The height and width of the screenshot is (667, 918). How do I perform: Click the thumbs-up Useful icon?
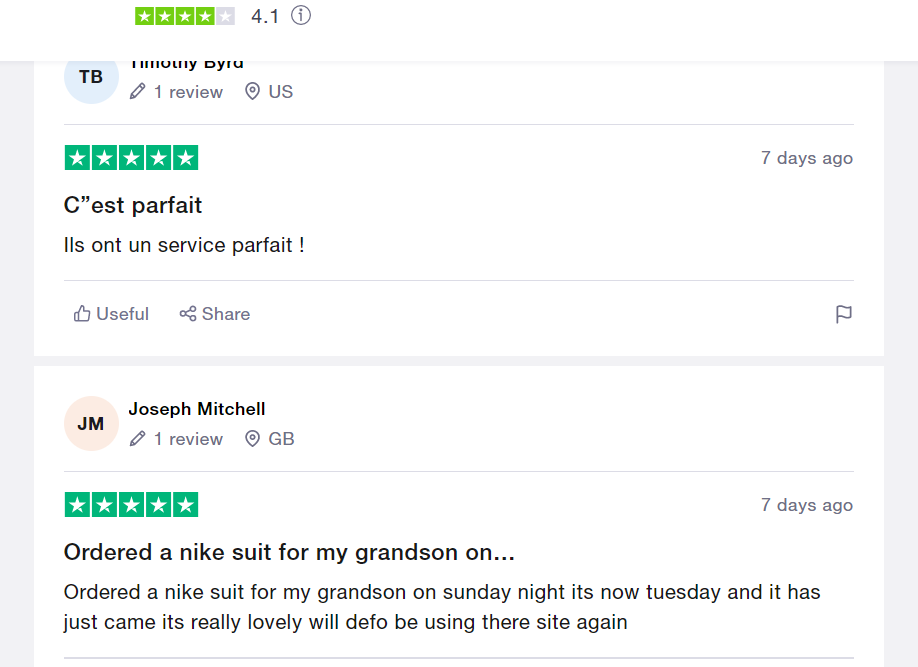[x=82, y=314]
